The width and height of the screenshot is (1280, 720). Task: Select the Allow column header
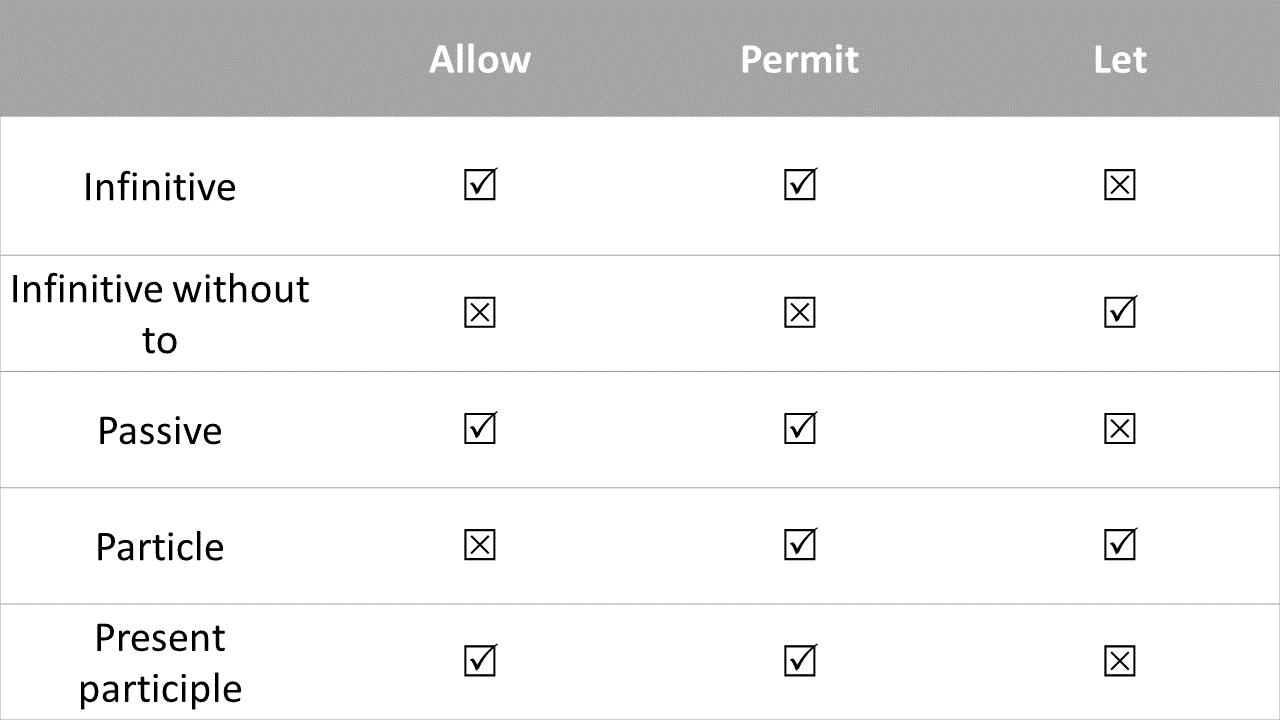pos(480,60)
